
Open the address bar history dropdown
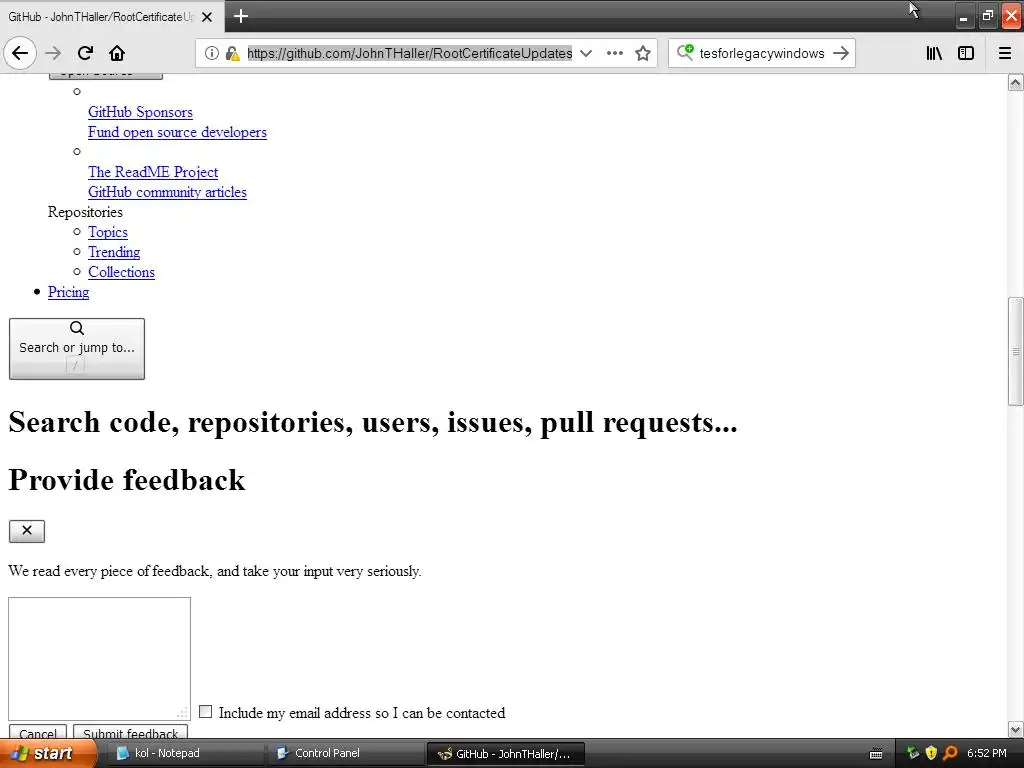point(586,53)
